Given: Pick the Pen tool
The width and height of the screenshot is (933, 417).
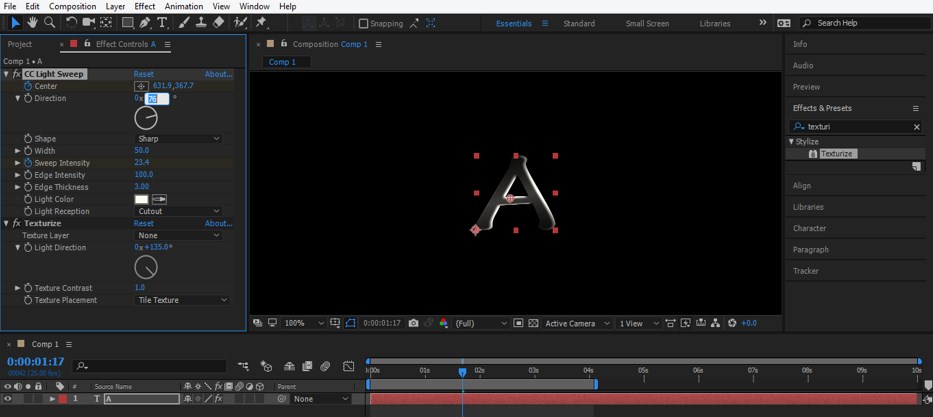Looking at the screenshot, I should (x=145, y=22).
